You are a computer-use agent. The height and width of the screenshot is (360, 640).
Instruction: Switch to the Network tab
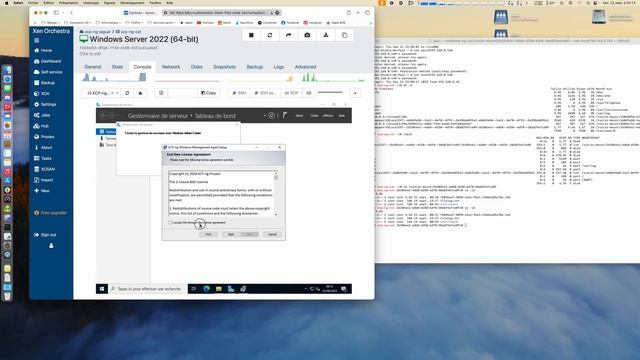pos(171,67)
